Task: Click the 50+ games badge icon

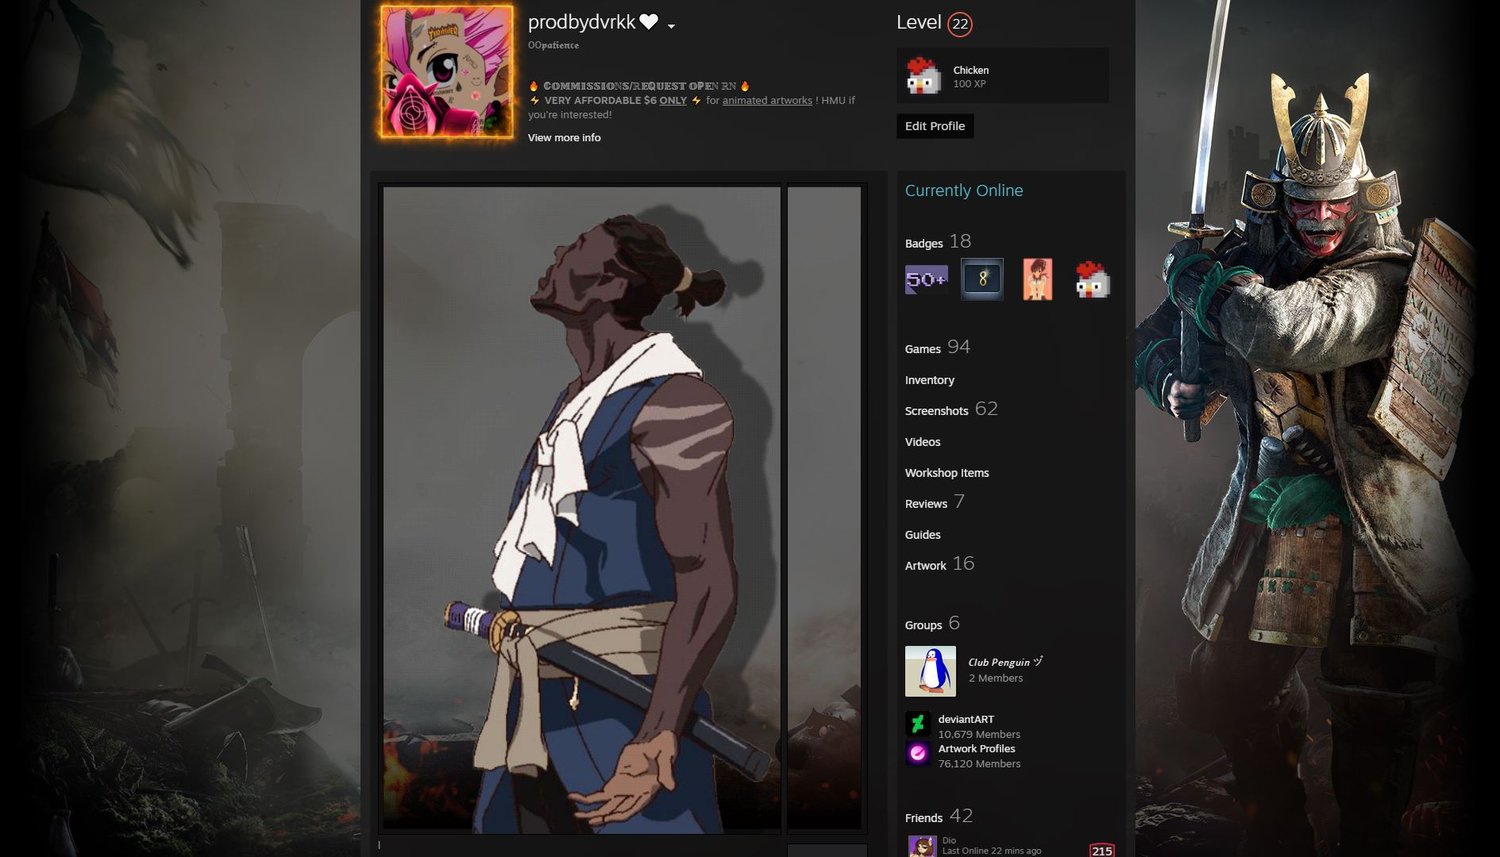Action: click(926, 279)
